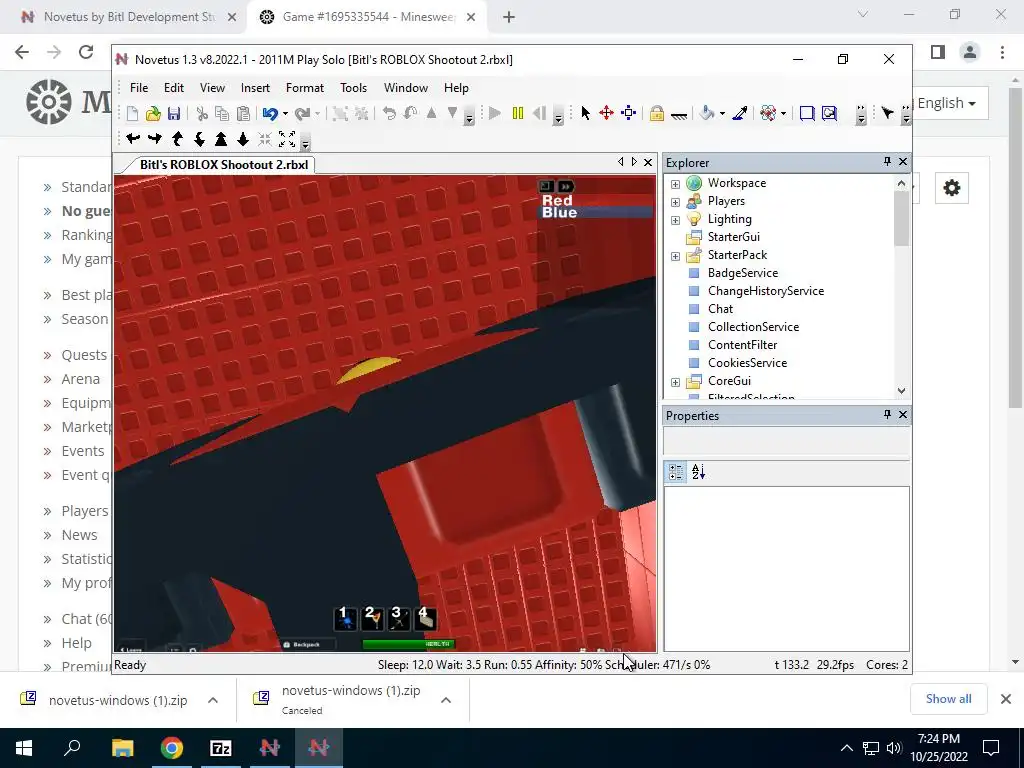This screenshot has width=1024, height=768.
Task: Expand the CoreGui node in Explorer
Action: coord(675,382)
